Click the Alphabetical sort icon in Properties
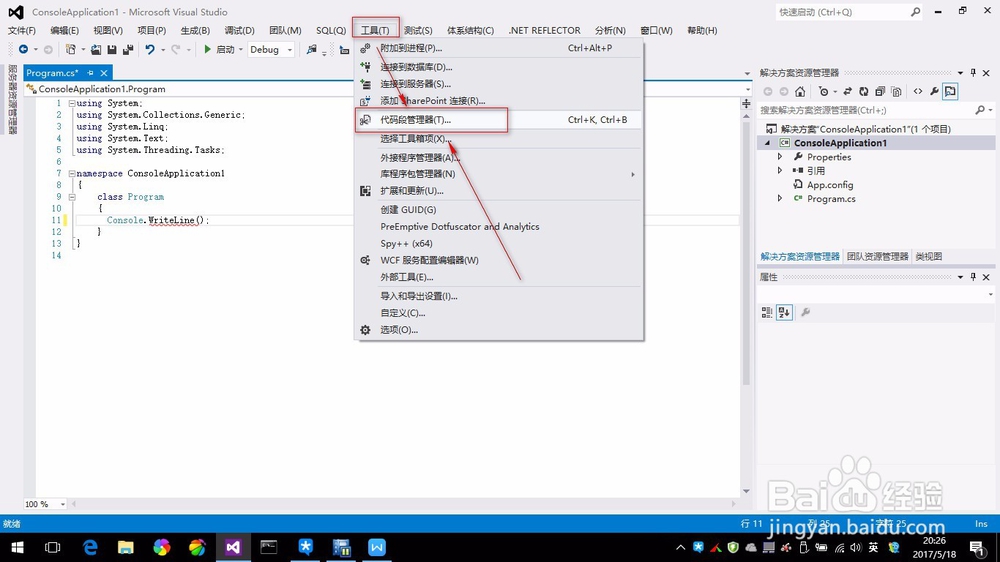 pos(784,312)
